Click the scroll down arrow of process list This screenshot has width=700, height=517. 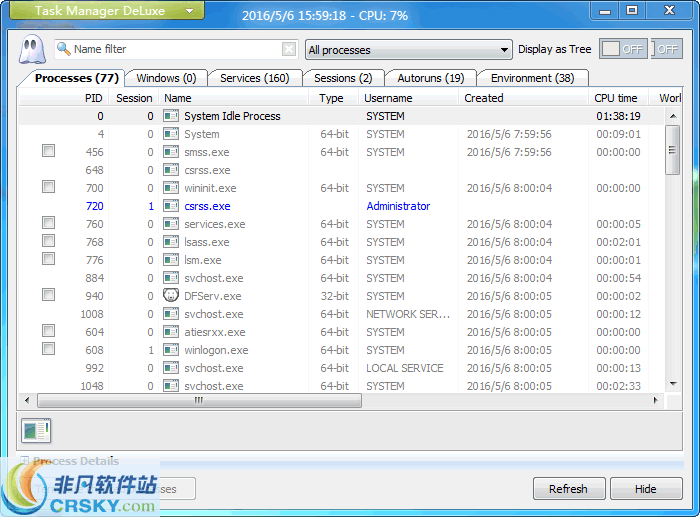673,384
